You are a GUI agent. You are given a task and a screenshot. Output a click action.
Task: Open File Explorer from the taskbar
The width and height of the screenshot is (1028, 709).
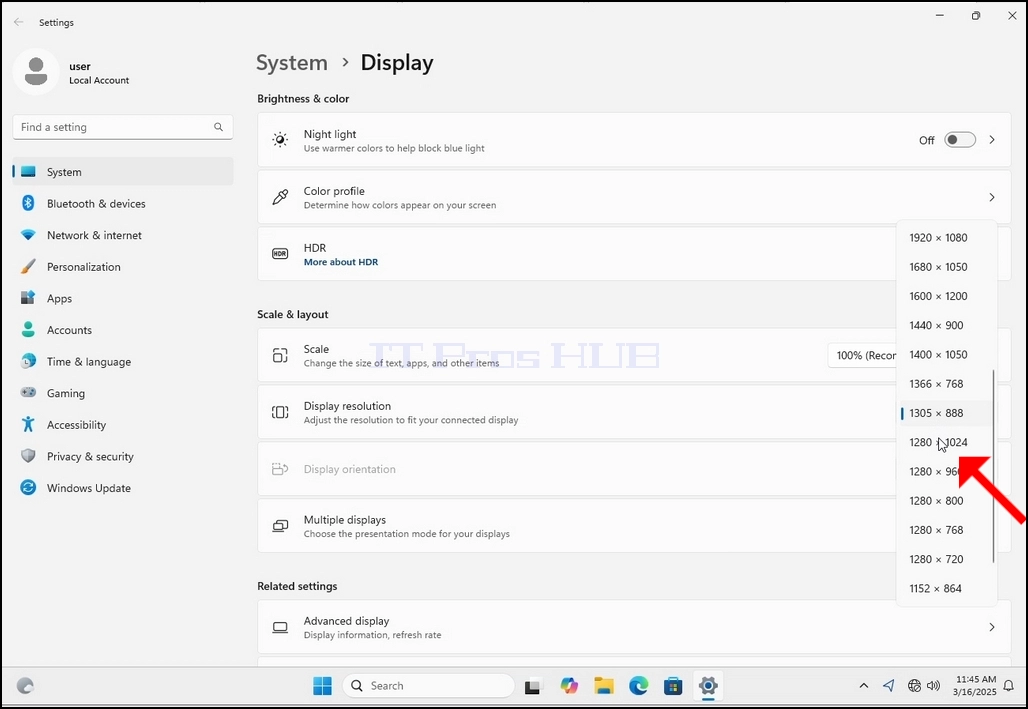tap(604, 686)
